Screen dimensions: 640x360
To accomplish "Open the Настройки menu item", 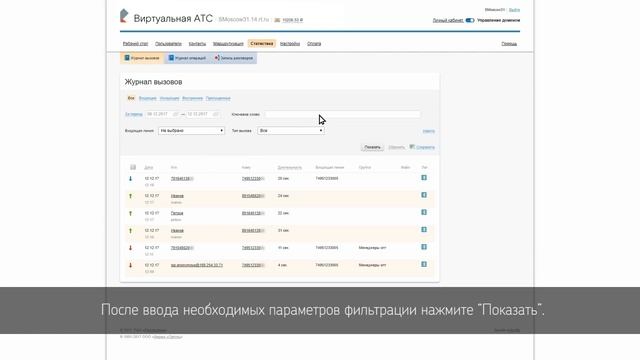I will coord(290,44).
